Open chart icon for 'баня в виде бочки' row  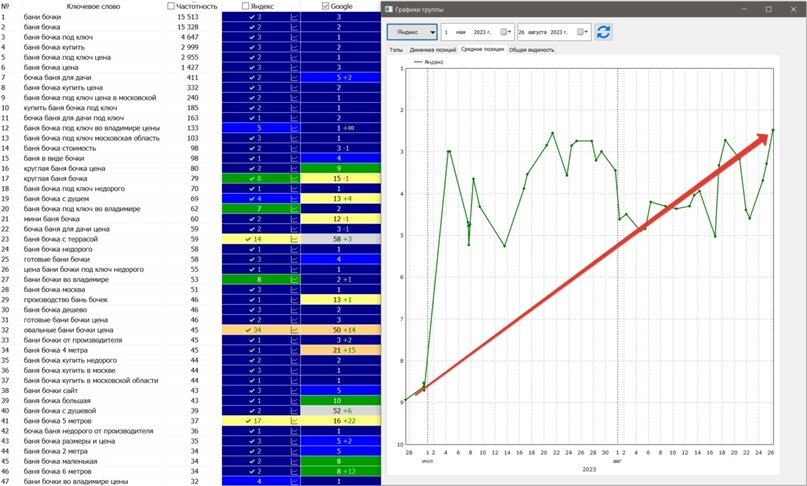click(x=295, y=159)
